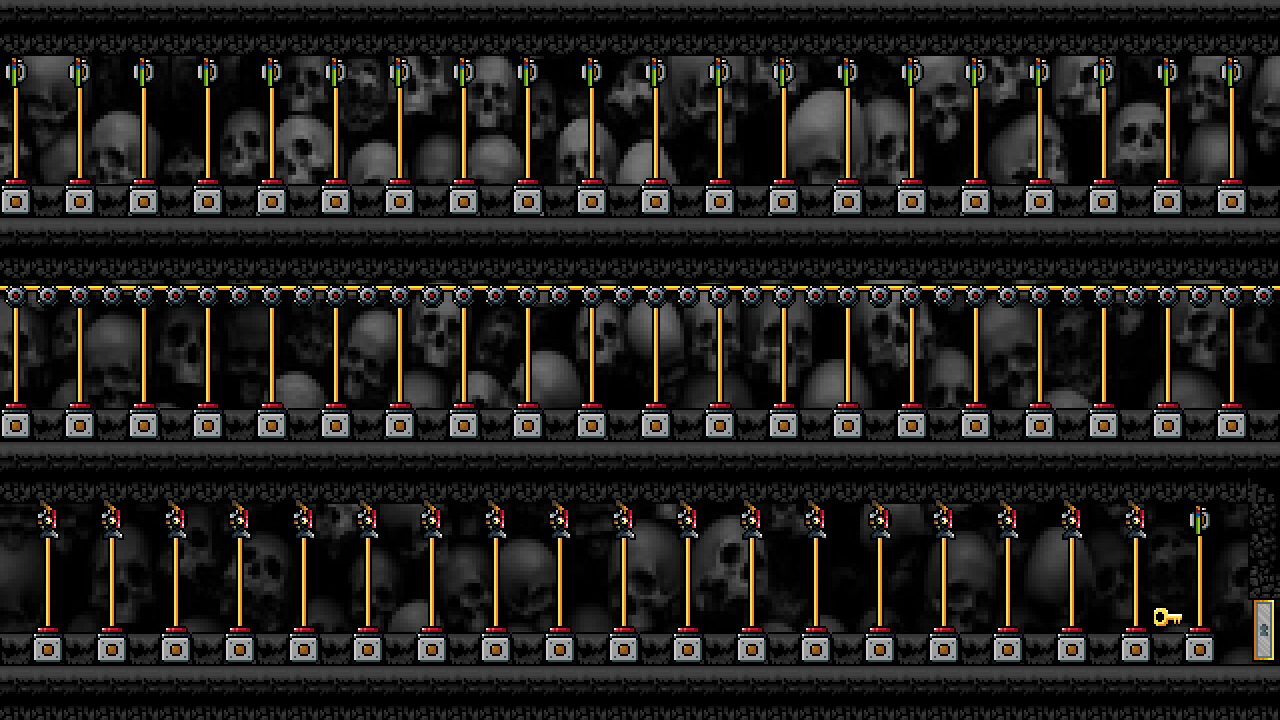Viewport: 1280px width, 720px height.
Task: Click the leftmost round red node on the middle rail
Action: 15,296
